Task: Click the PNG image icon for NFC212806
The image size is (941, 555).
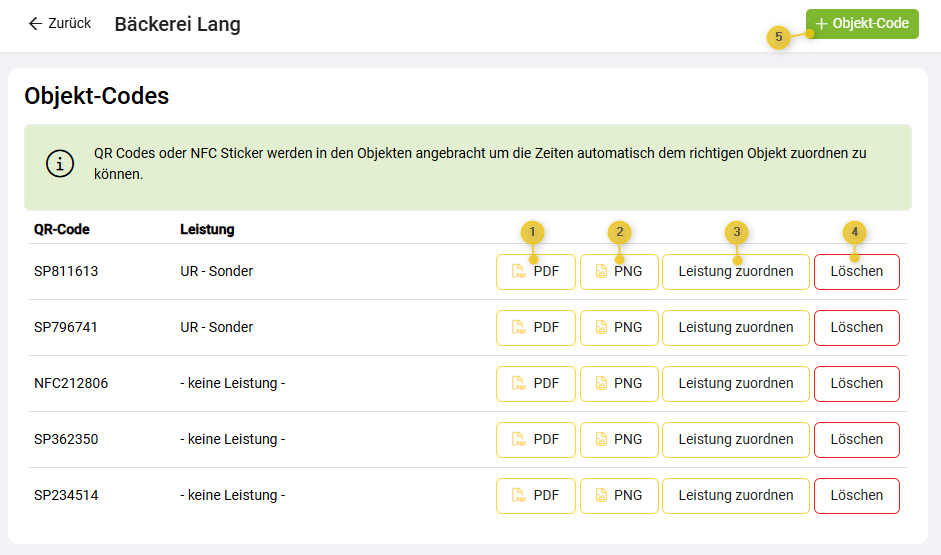Action: click(x=602, y=384)
